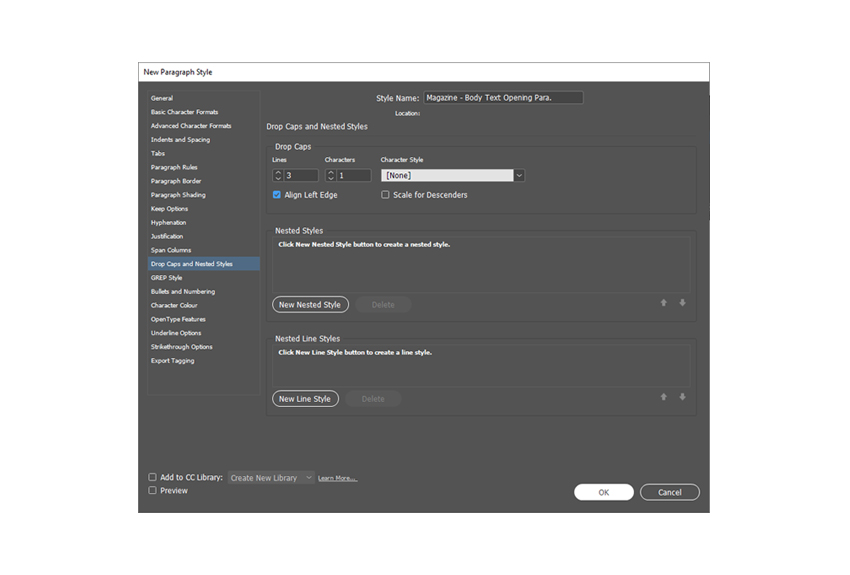Click Delete button under Nested Styles

tap(383, 305)
